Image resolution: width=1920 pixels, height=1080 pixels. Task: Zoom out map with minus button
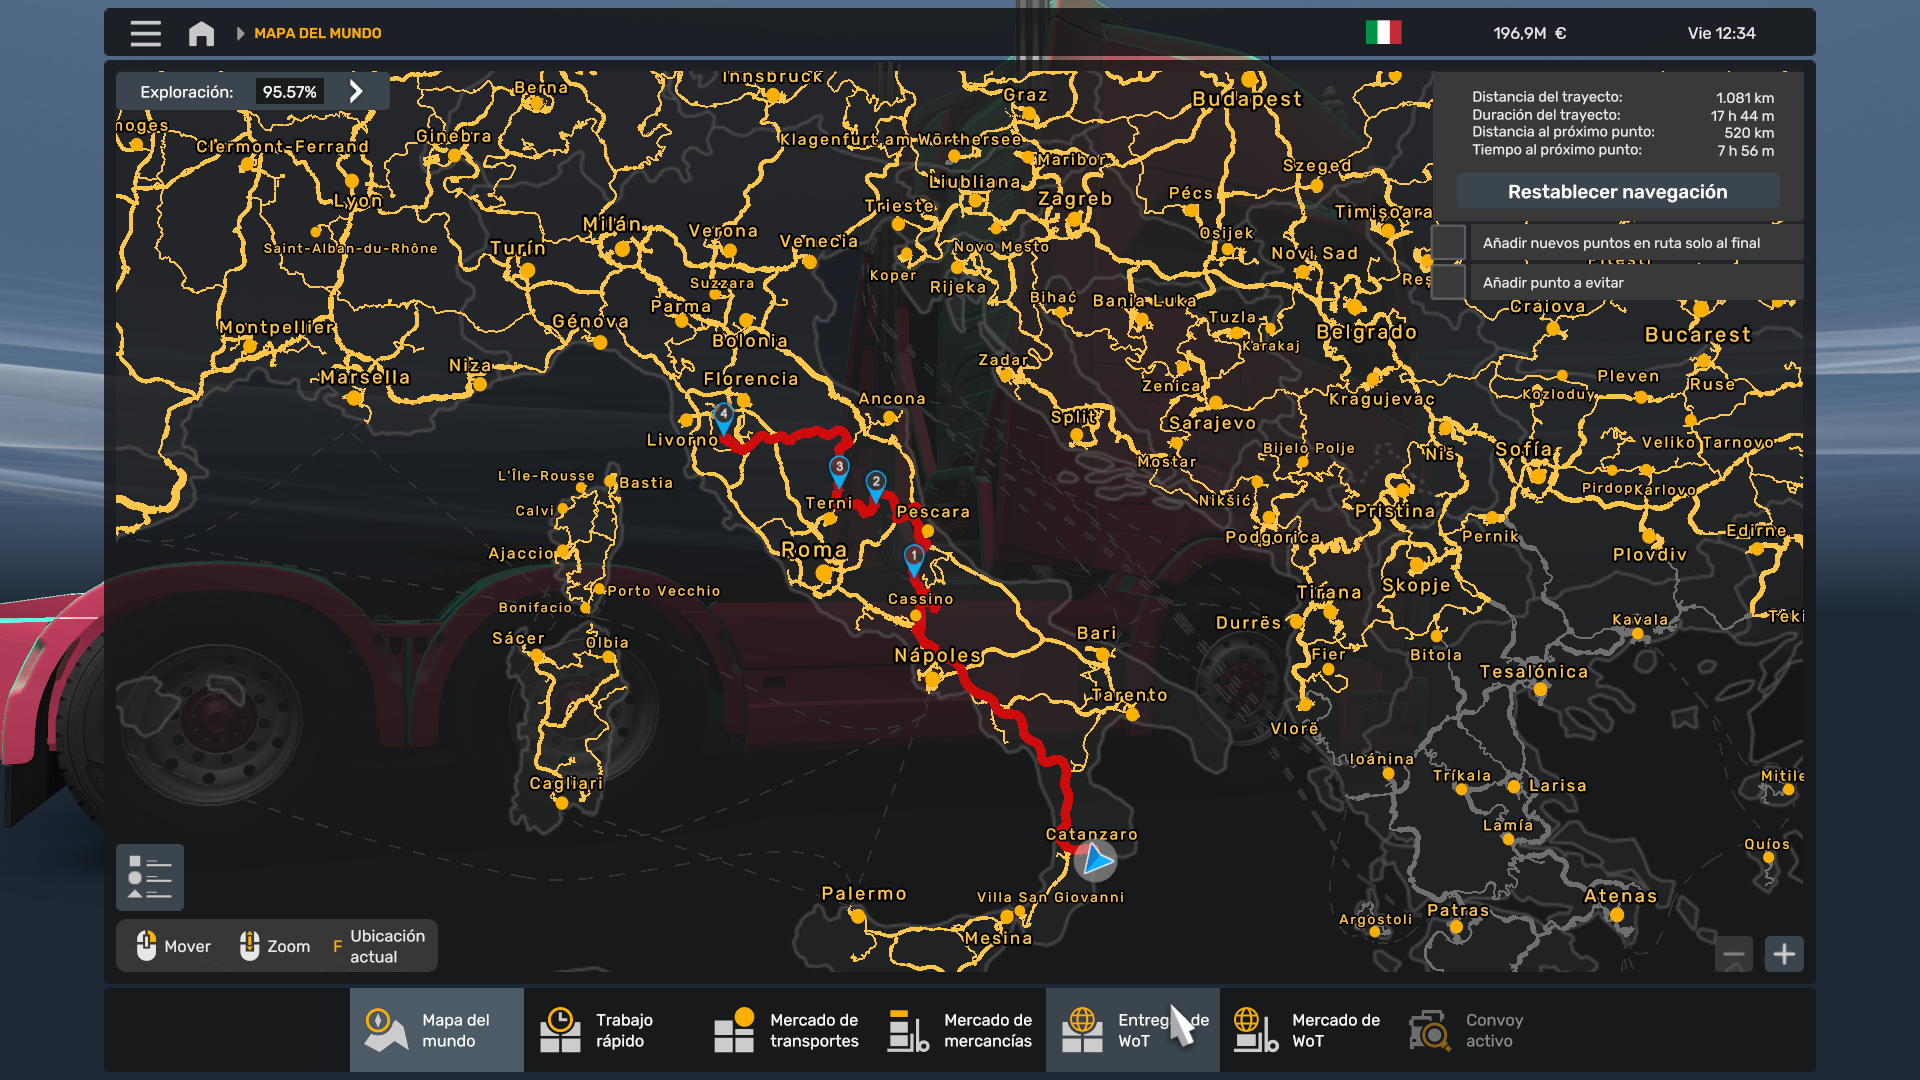coord(1734,954)
